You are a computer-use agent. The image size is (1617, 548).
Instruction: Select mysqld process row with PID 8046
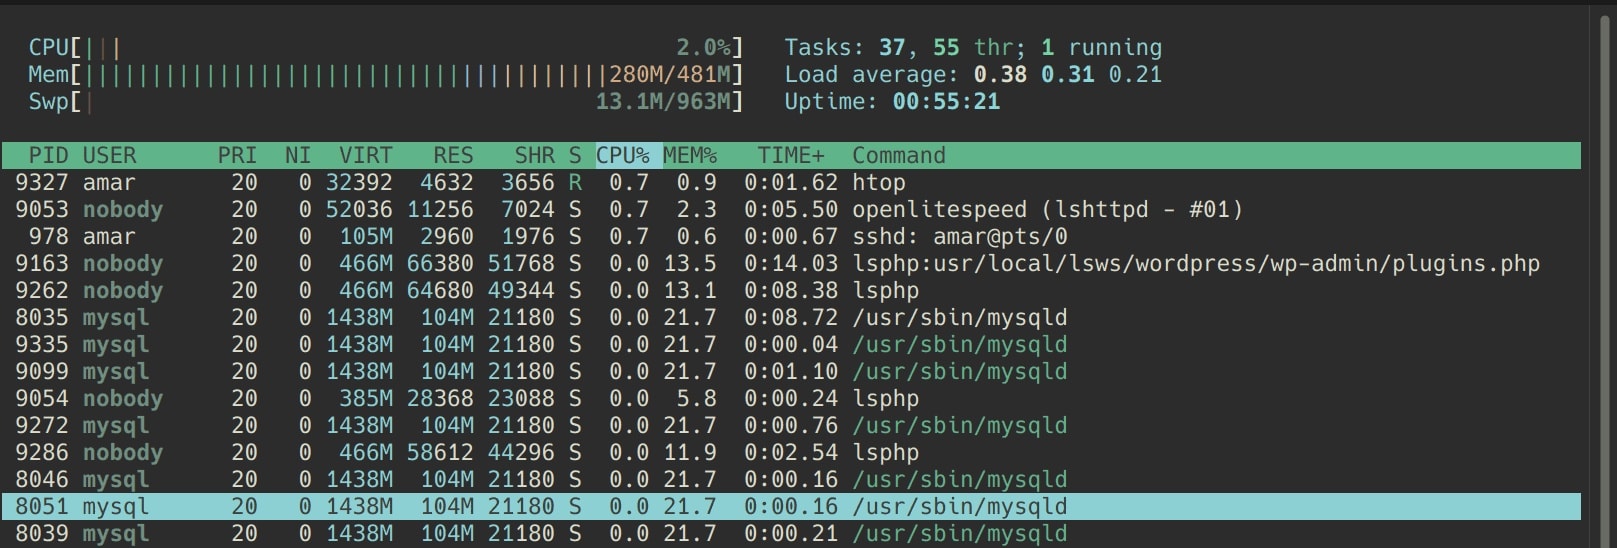tap(791, 480)
